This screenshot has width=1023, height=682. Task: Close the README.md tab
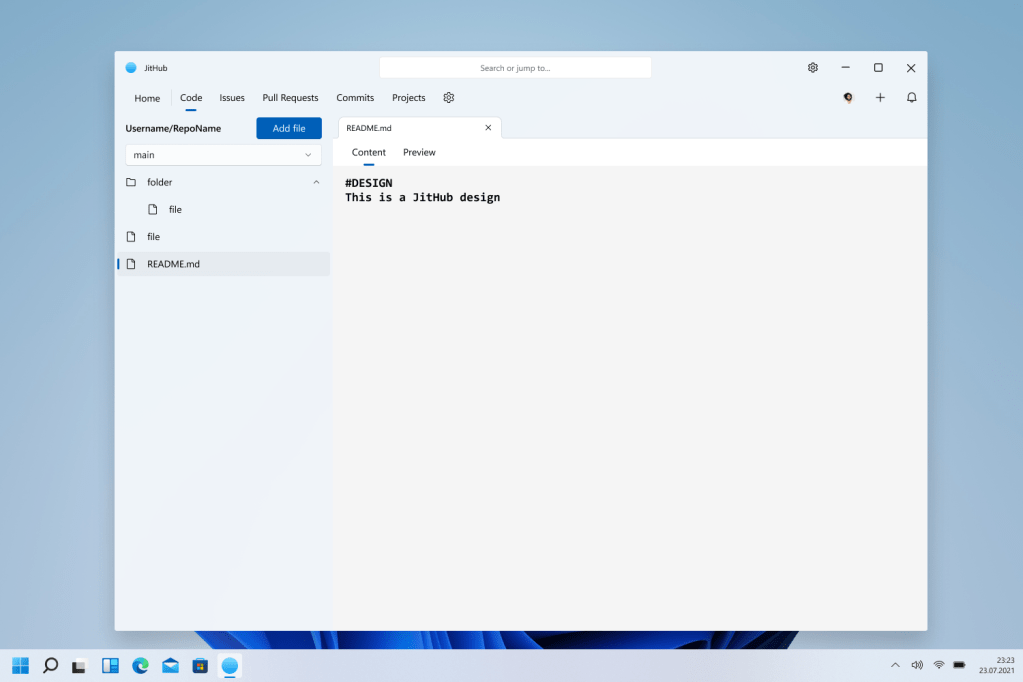click(x=488, y=128)
